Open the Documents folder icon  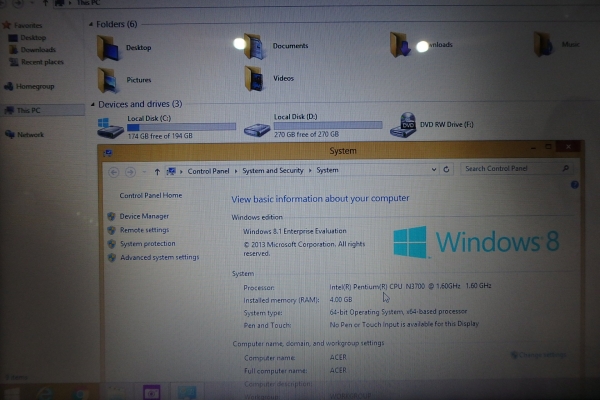255,46
